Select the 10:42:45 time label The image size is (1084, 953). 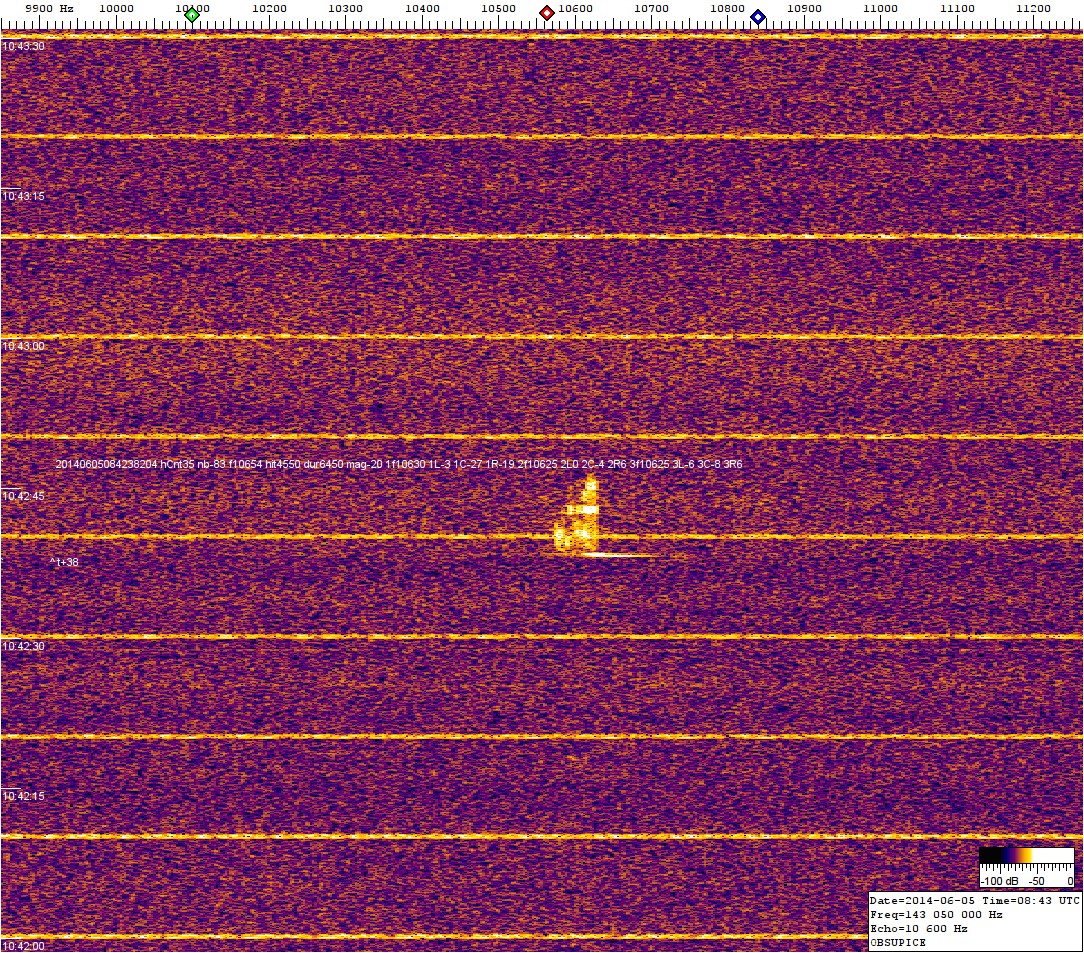[x=24, y=496]
